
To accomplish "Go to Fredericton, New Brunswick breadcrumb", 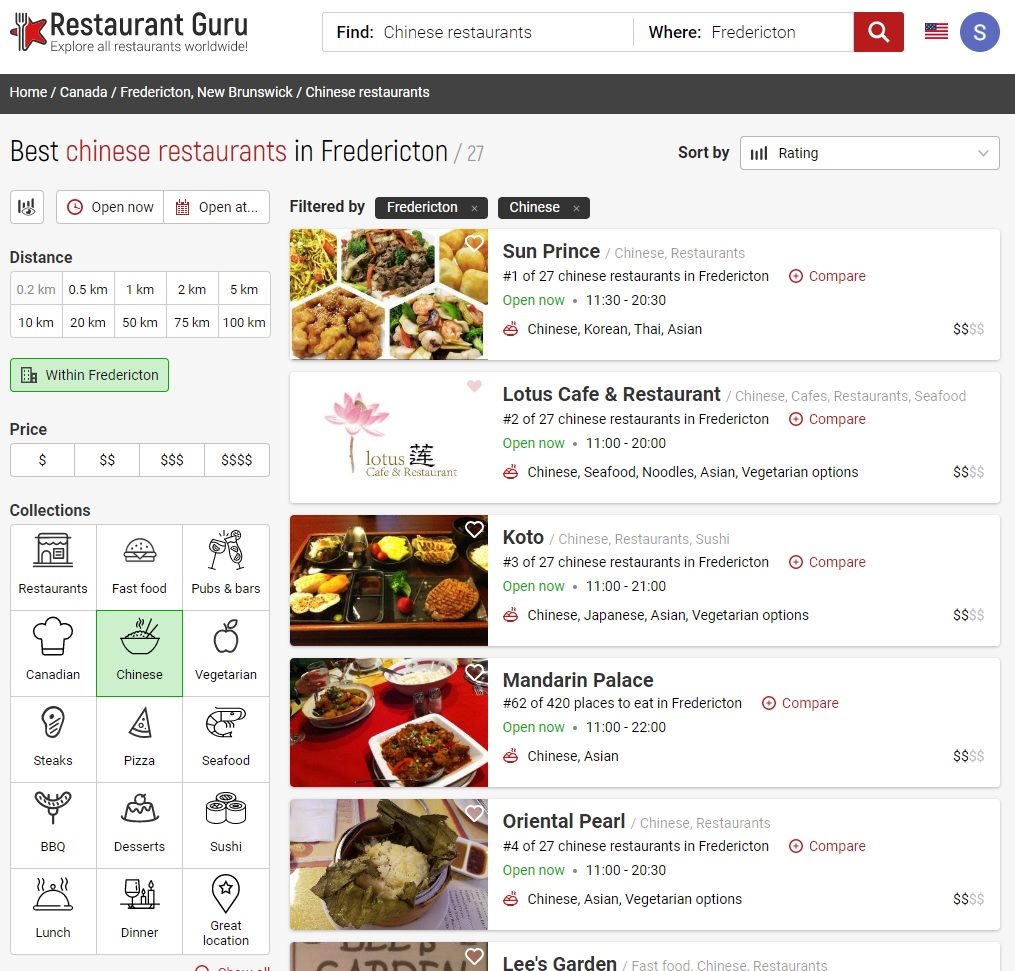I will coord(206,92).
